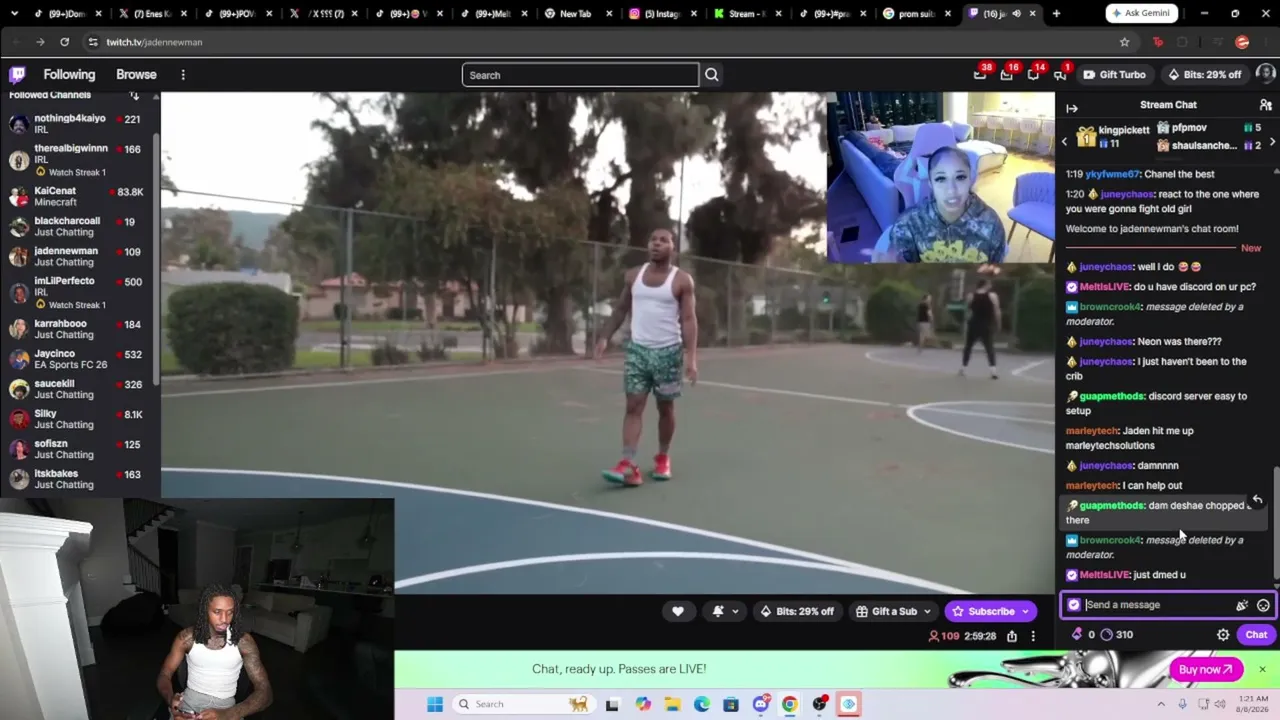Send message with the Chat button
The image size is (1280, 720).
click(1256, 635)
